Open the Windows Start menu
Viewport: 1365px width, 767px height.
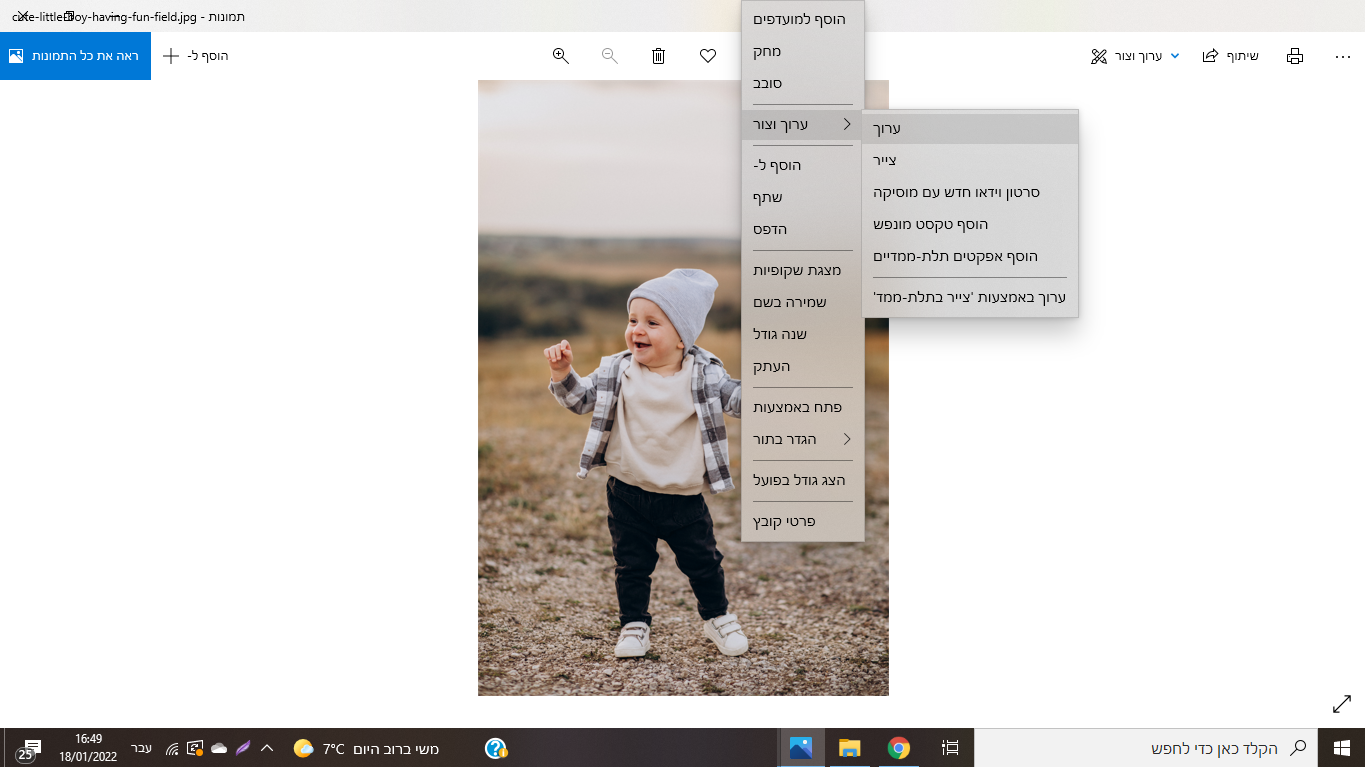tap(1341, 748)
